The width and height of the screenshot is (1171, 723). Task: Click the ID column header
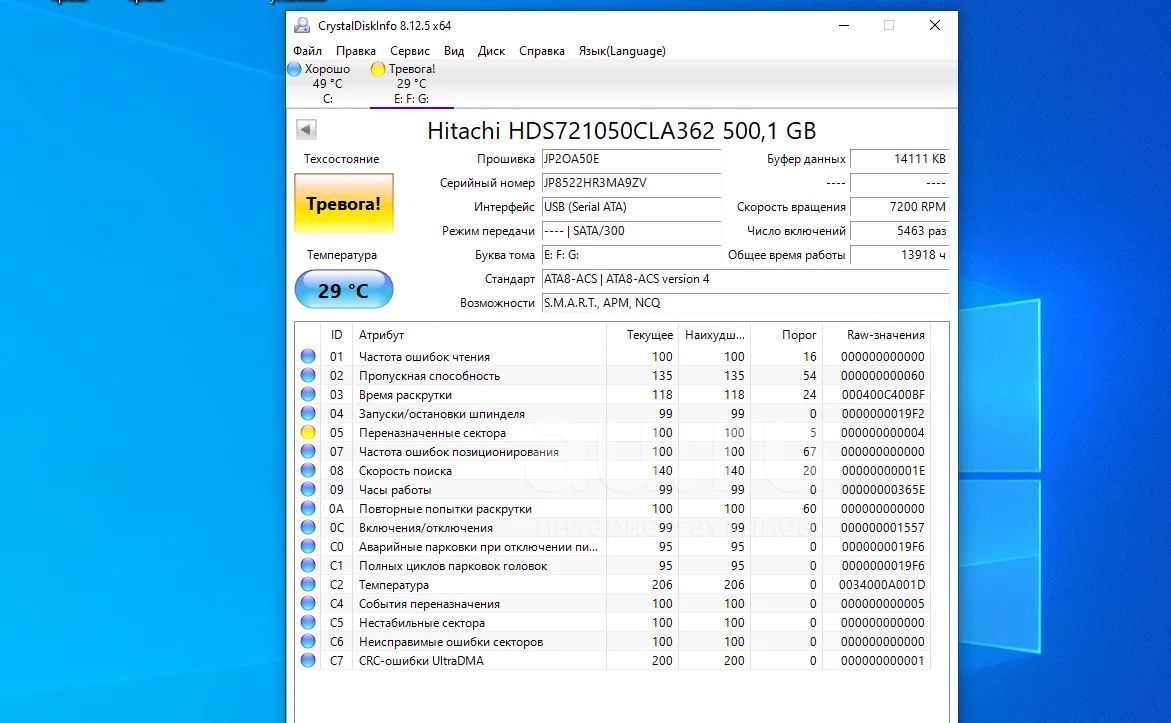click(x=336, y=335)
